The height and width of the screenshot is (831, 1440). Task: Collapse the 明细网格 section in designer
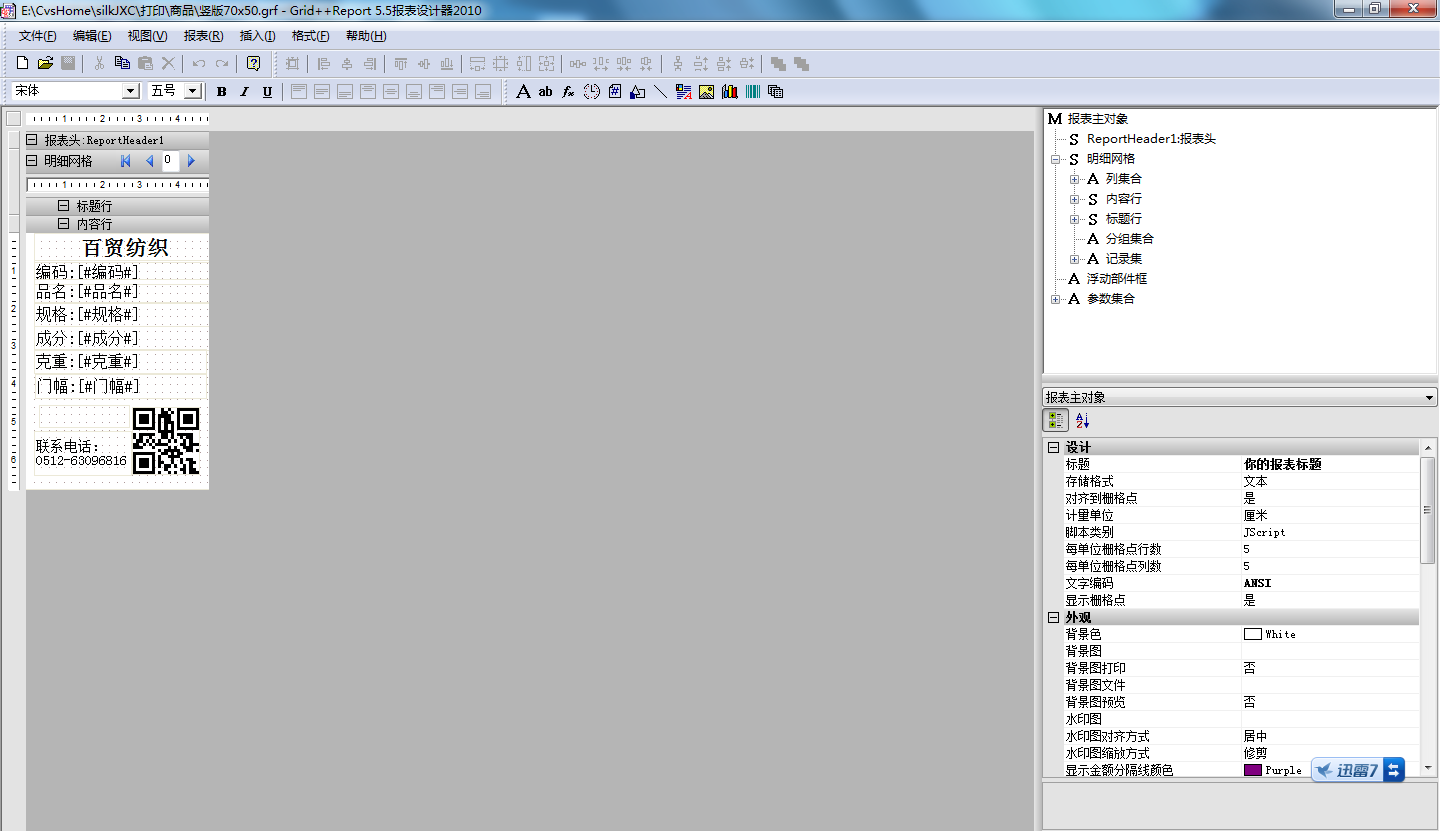coord(32,161)
